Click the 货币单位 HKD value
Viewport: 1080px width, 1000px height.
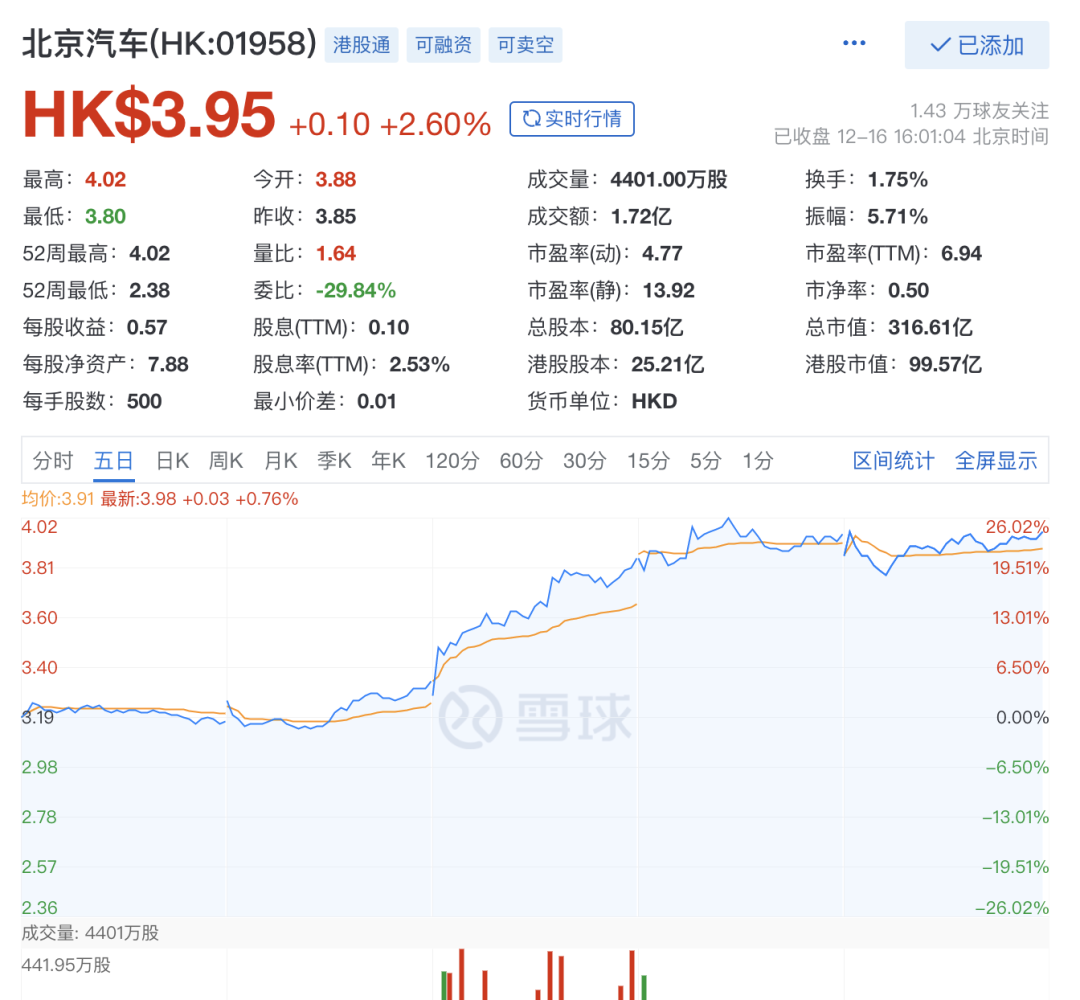[654, 402]
